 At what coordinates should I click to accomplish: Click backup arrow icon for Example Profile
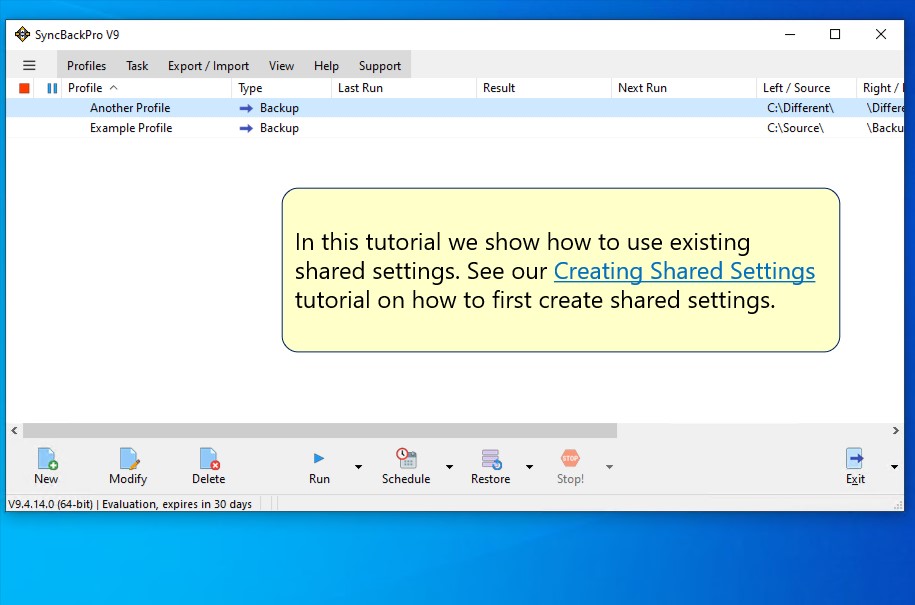(x=246, y=128)
